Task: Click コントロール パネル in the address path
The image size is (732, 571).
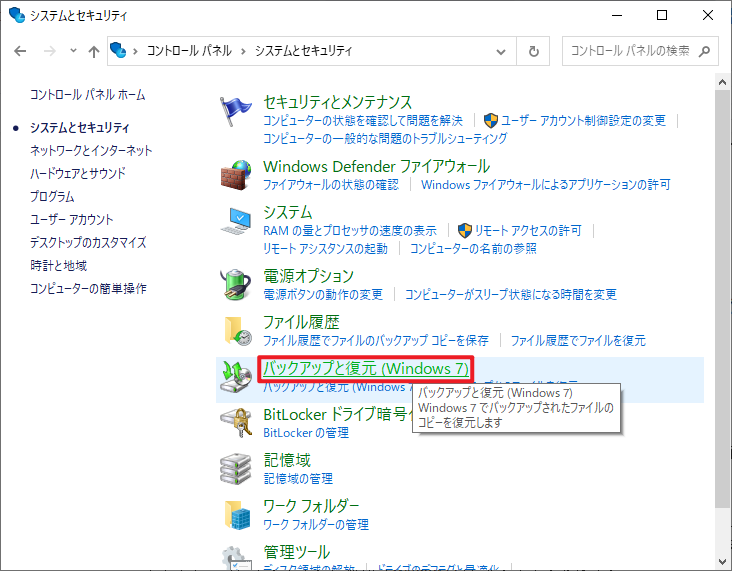Action: point(189,50)
